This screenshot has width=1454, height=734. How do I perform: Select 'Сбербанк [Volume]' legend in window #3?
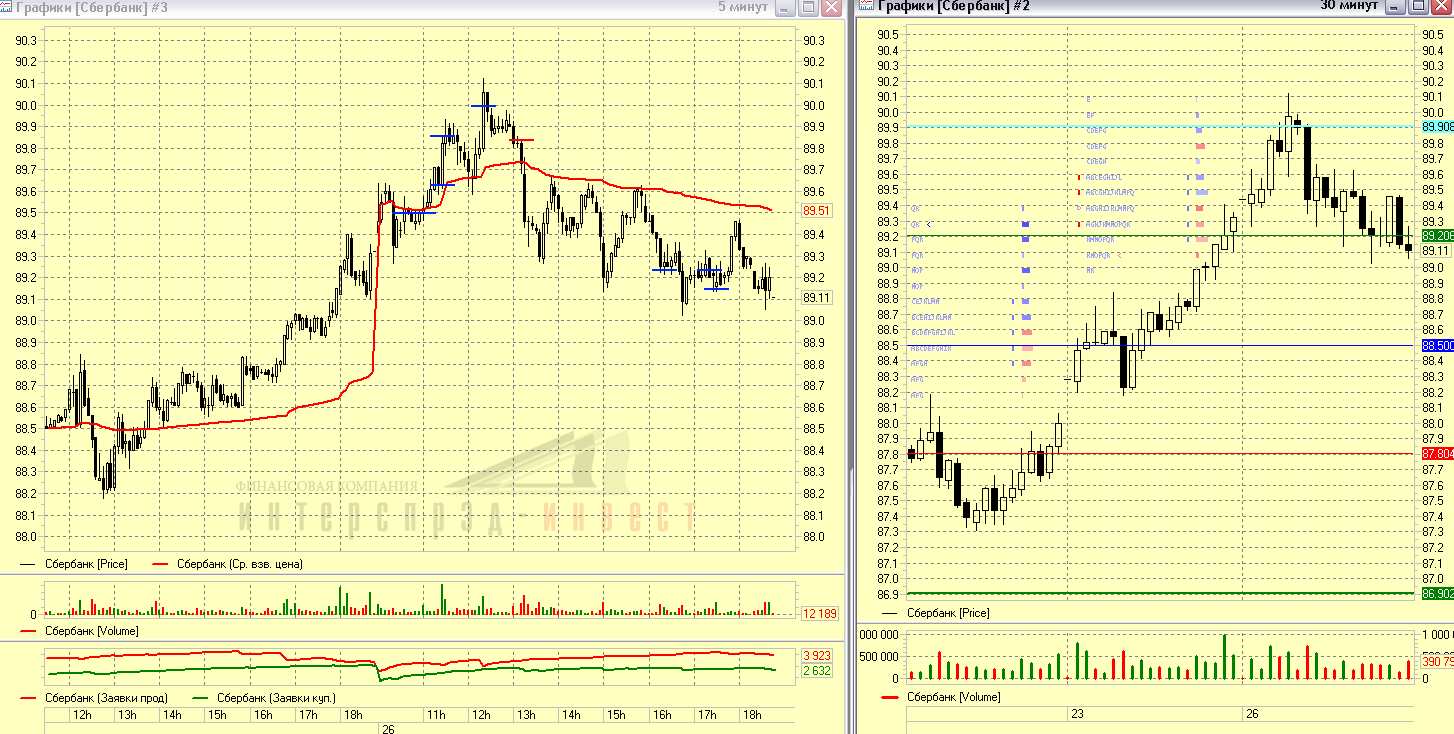click(x=92, y=631)
